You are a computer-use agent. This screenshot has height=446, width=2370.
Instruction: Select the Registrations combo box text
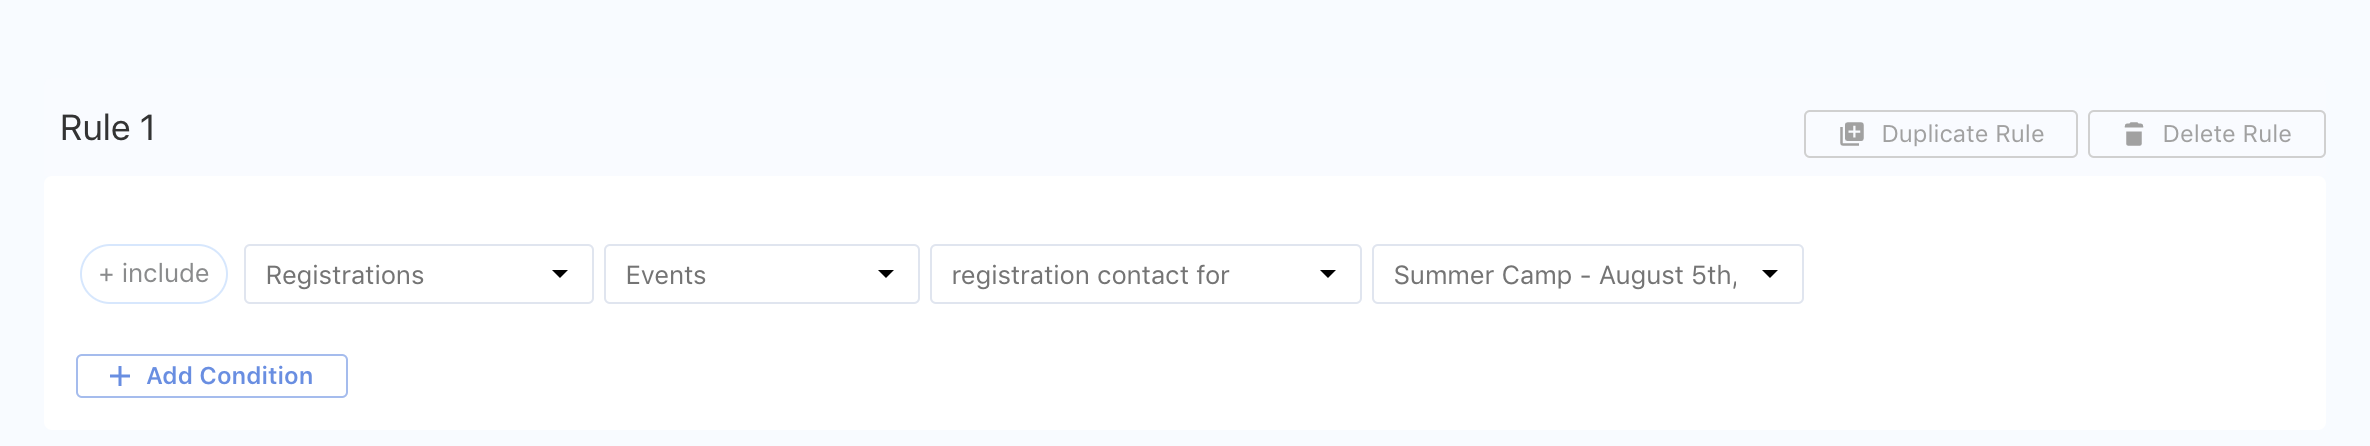[345, 275]
